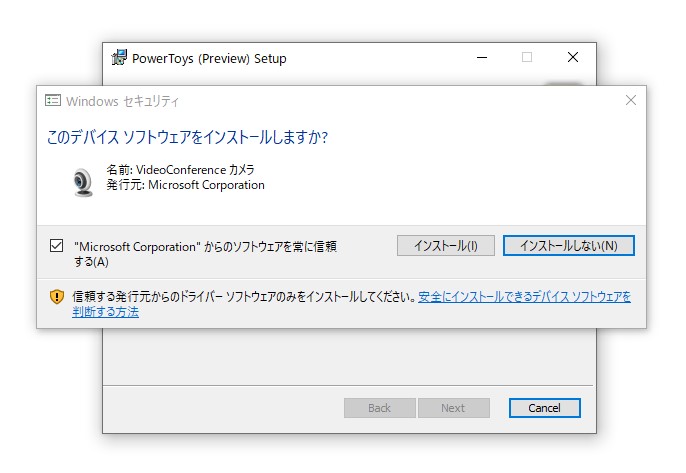Click the Windows Security dialog title icon
The width and height of the screenshot is (686, 473).
tap(53, 101)
